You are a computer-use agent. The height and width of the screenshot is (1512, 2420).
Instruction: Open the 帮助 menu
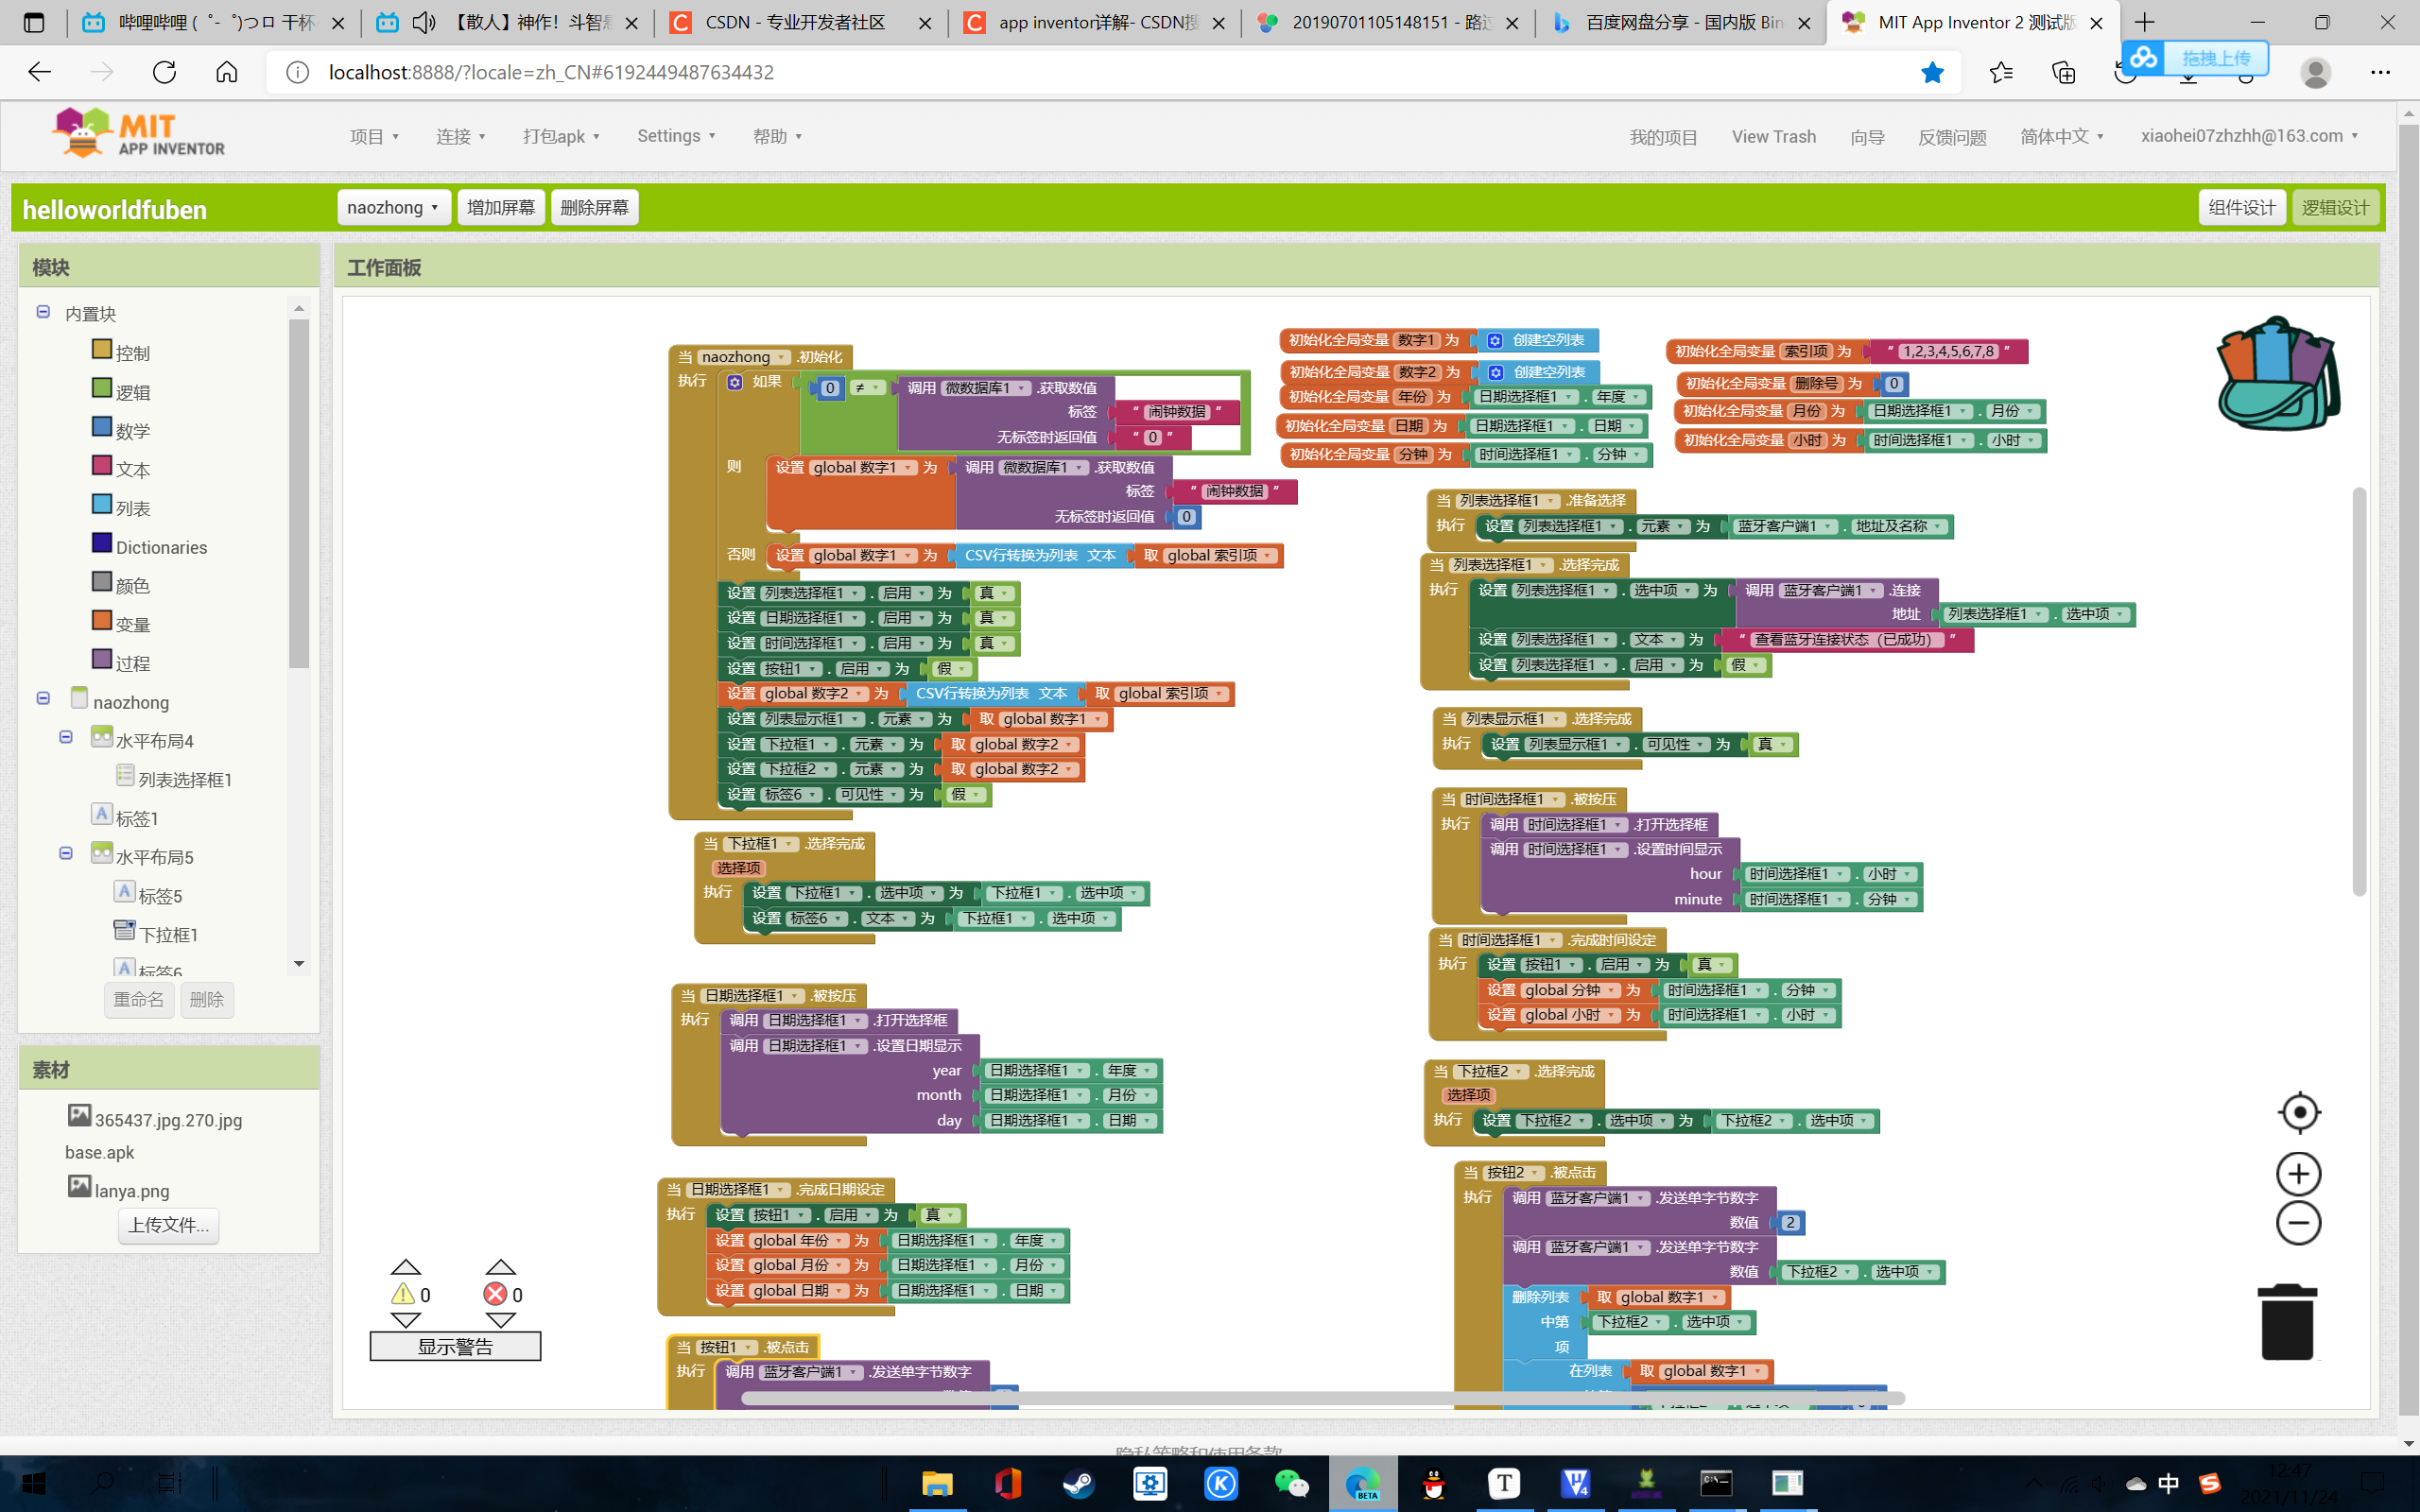777,136
